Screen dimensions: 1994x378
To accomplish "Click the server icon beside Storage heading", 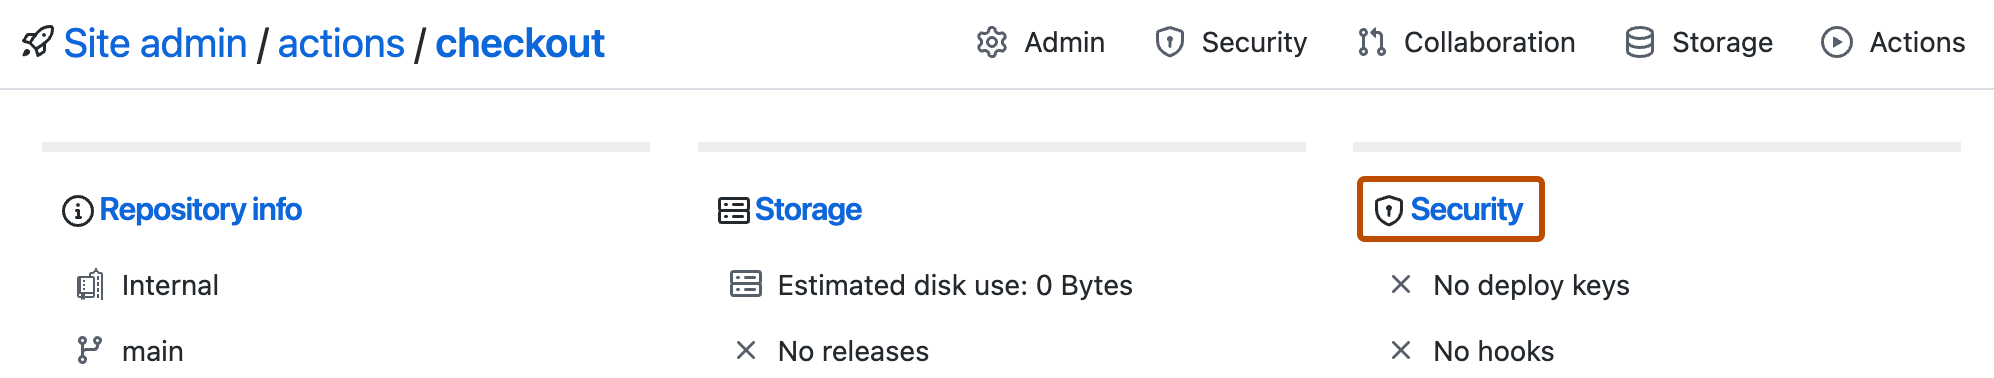I will click(x=733, y=211).
